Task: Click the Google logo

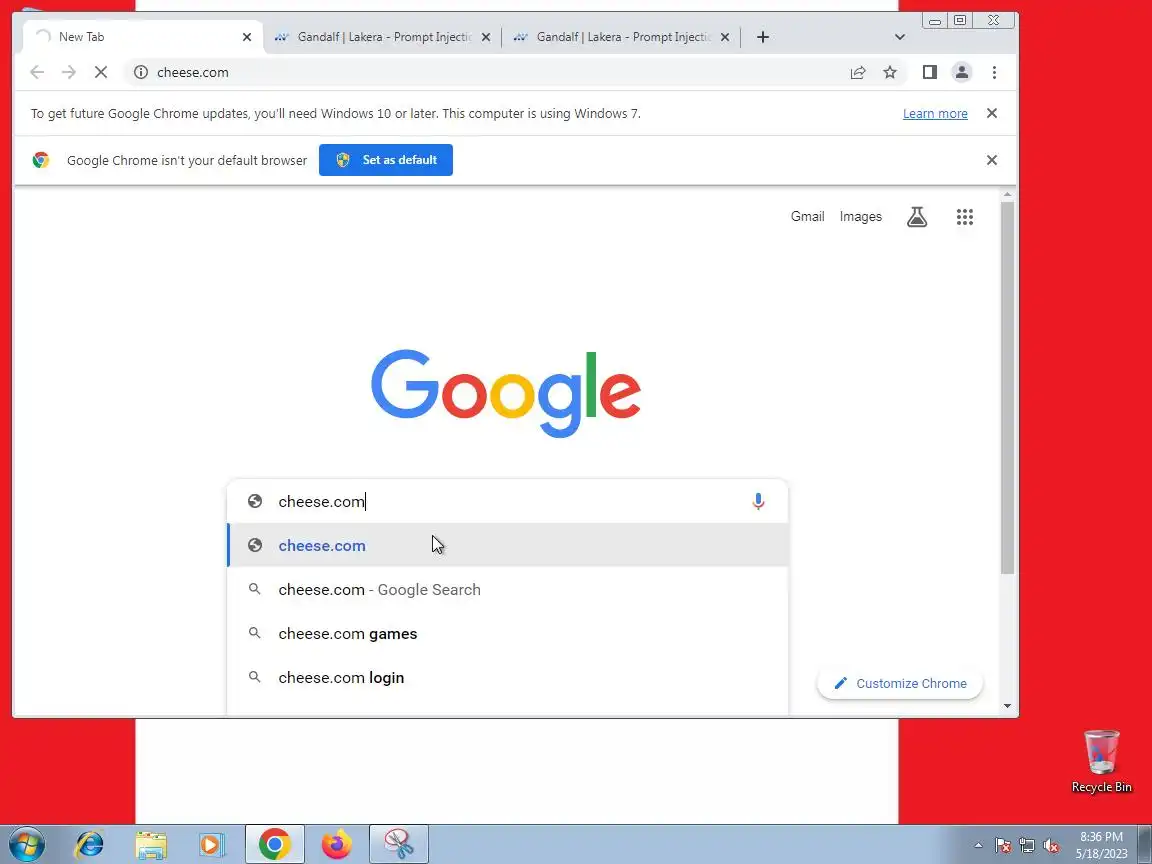Action: 506,393
